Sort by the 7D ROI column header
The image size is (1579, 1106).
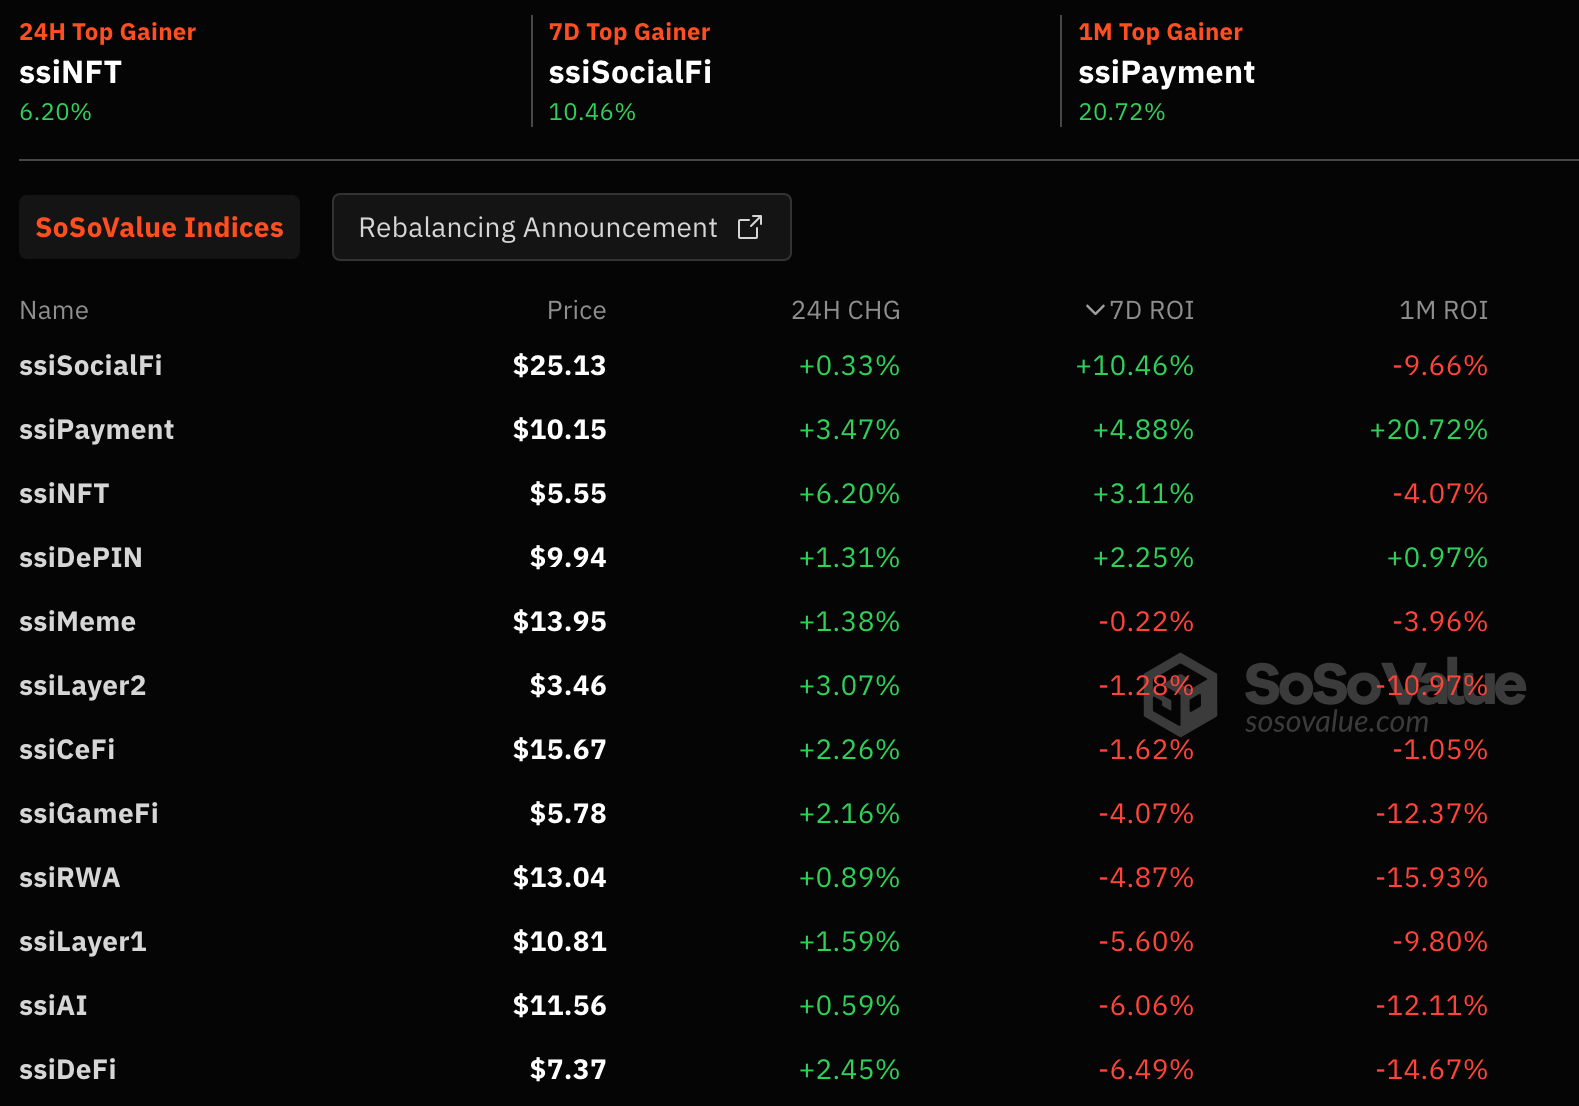tap(1152, 310)
